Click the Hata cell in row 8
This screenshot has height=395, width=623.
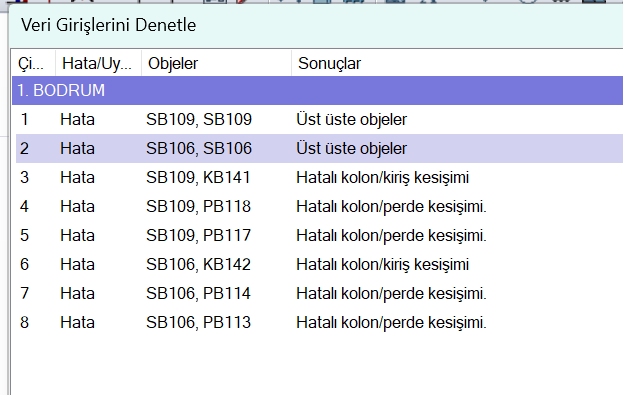(x=77, y=323)
